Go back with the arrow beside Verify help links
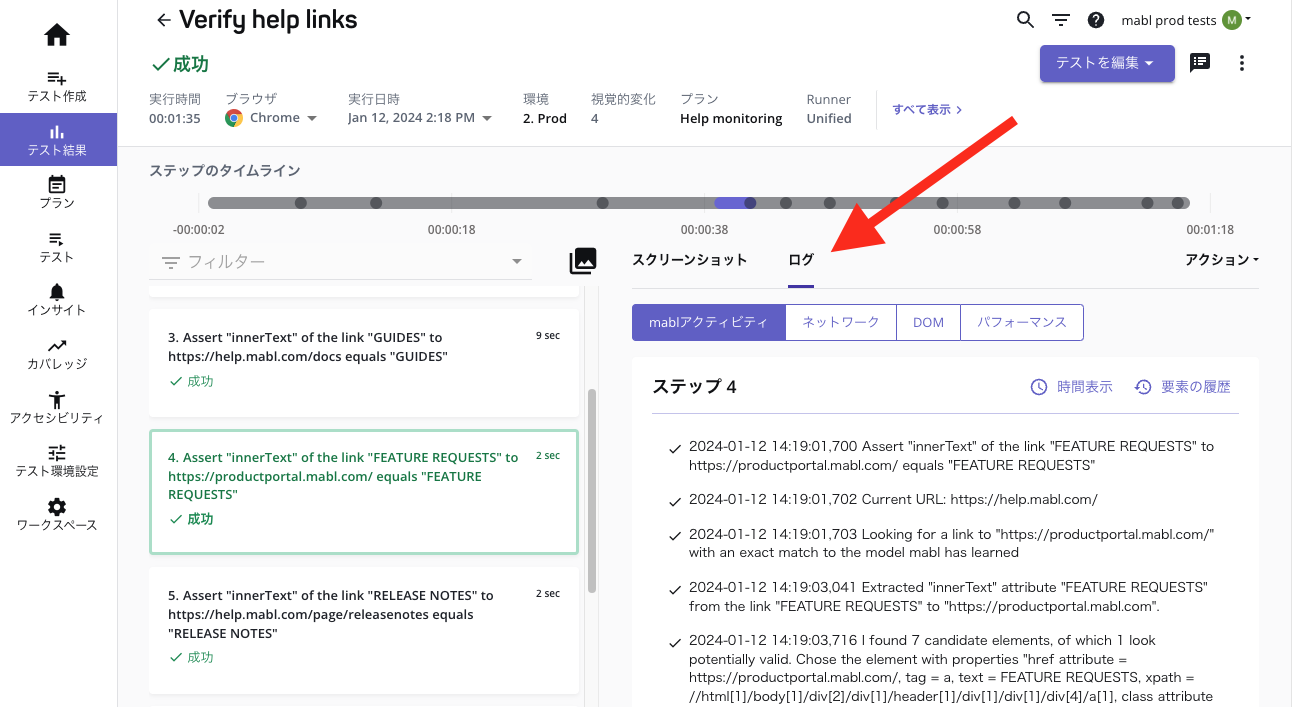The height and width of the screenshot is (707, 1292). coord(163,20)
